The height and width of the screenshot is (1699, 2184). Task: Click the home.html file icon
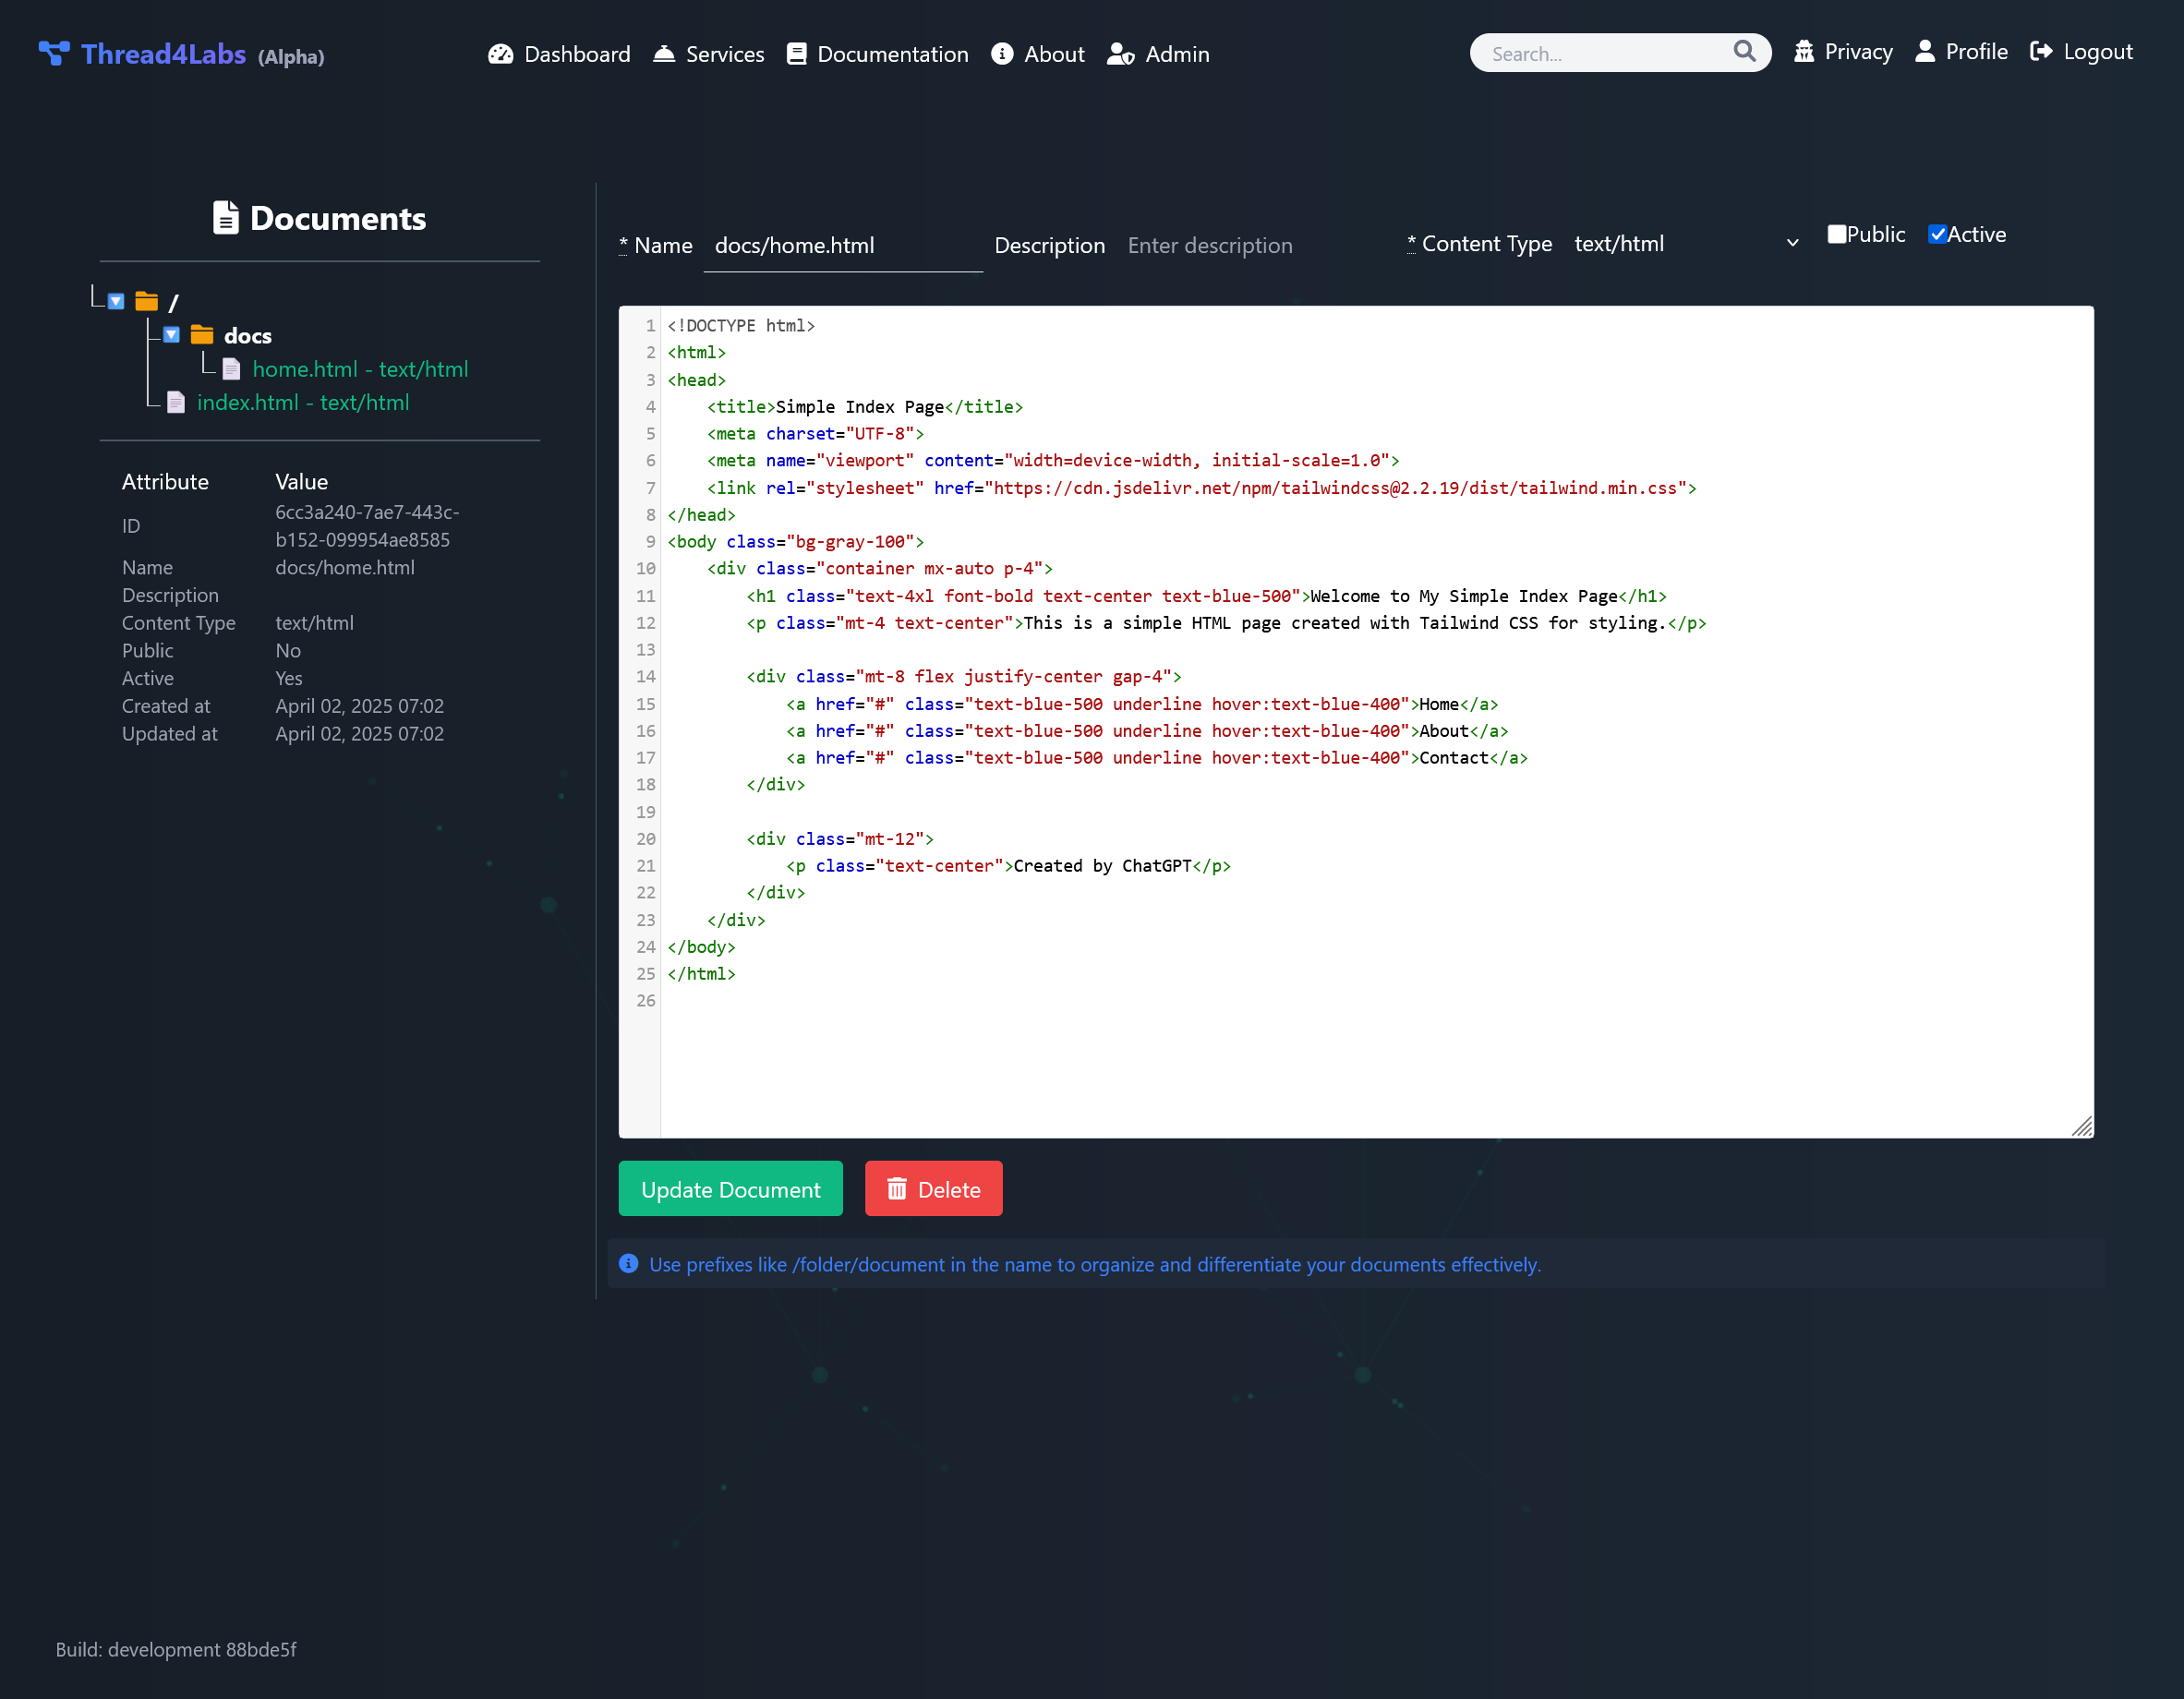[231, 369]
